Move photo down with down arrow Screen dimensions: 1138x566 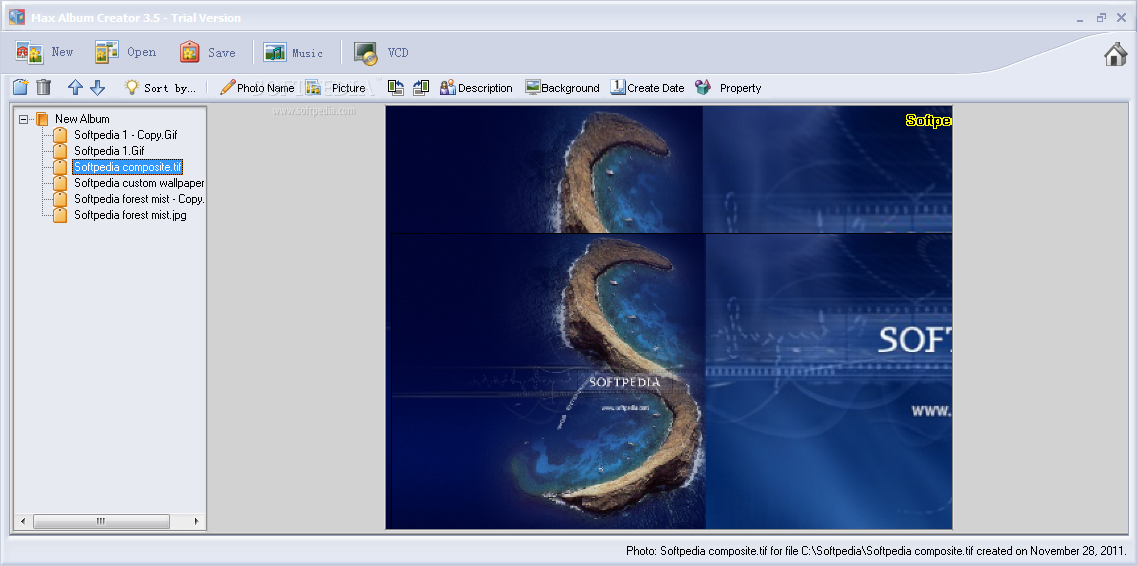pyautogui.click(x=97, y=87)
